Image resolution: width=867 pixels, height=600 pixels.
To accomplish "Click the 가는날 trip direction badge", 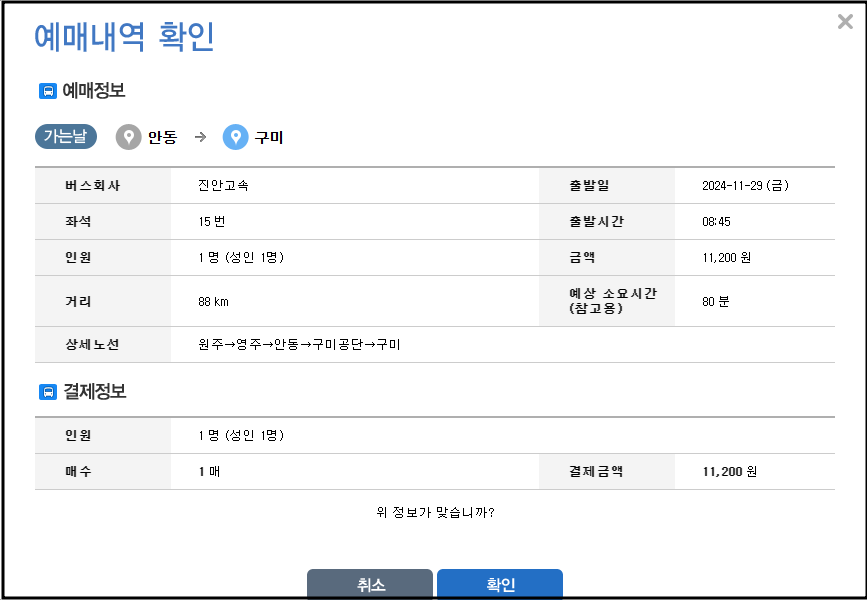I will tap(65, 136).
